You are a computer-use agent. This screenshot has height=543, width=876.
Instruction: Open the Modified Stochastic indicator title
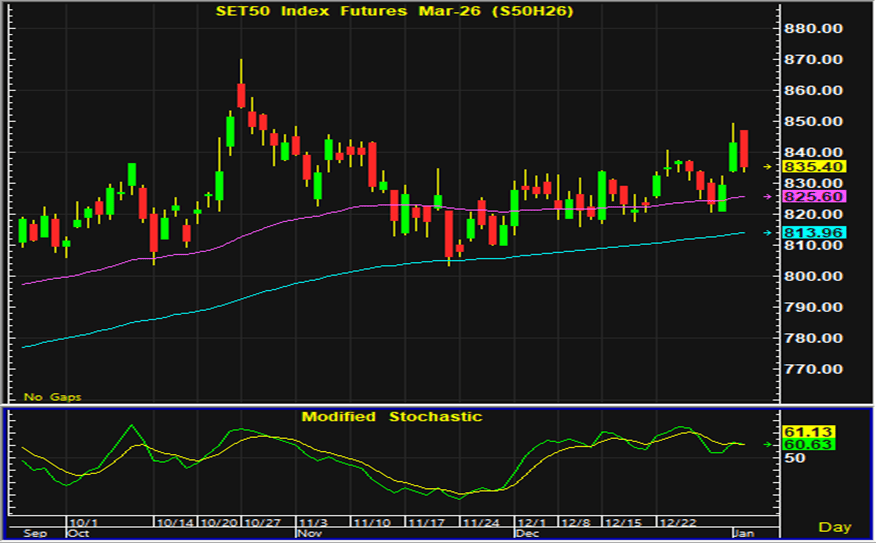392,416
